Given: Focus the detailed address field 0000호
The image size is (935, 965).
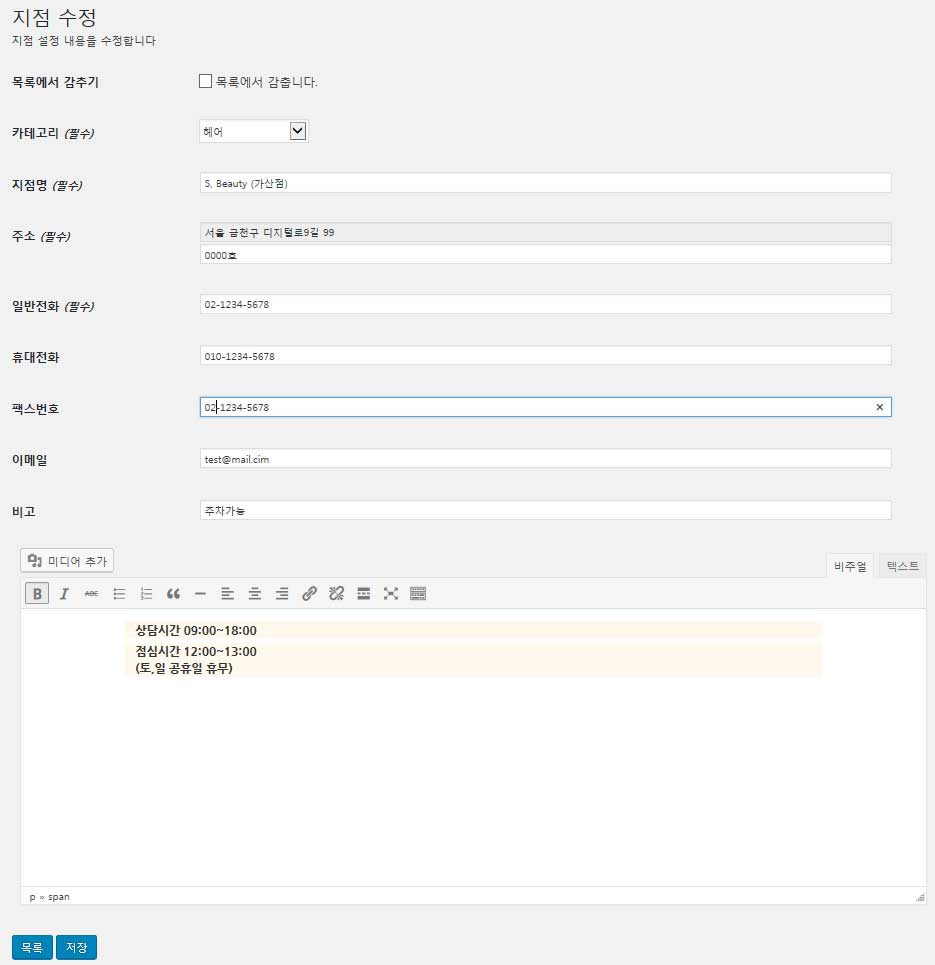Looking at the screenshot, I should click(x=545, y=254).
